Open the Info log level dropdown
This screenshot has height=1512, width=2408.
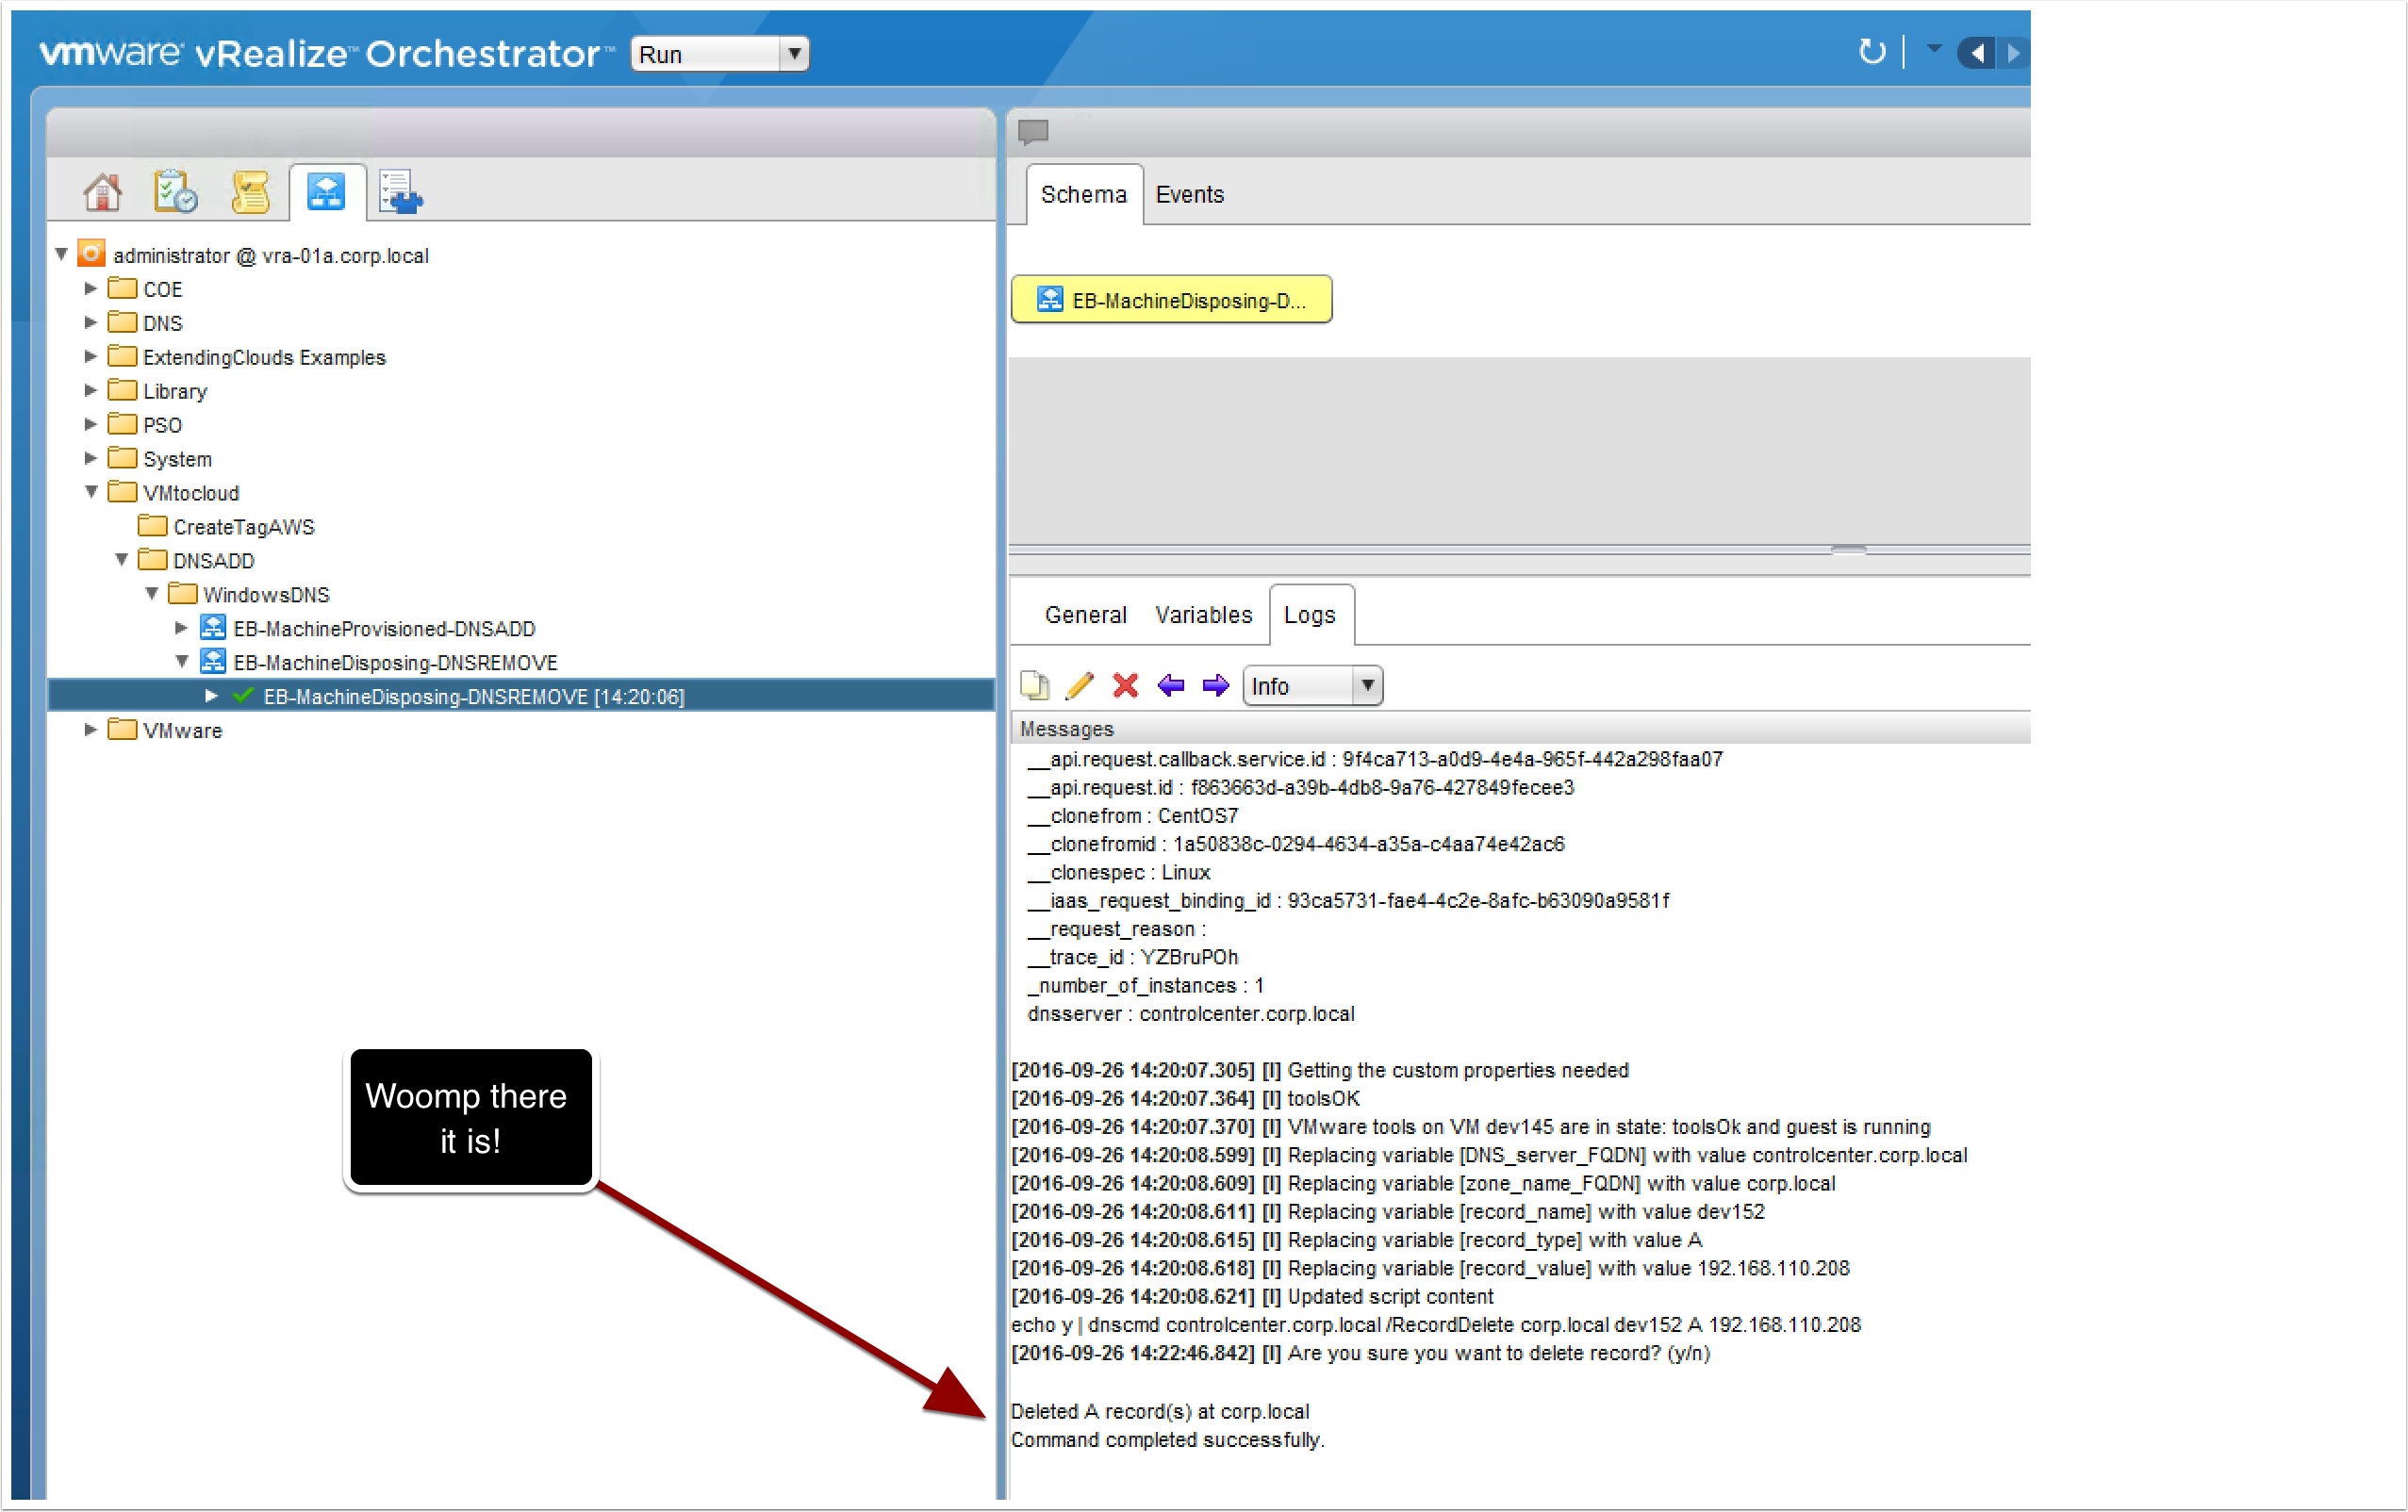(x=1312, y=686)
